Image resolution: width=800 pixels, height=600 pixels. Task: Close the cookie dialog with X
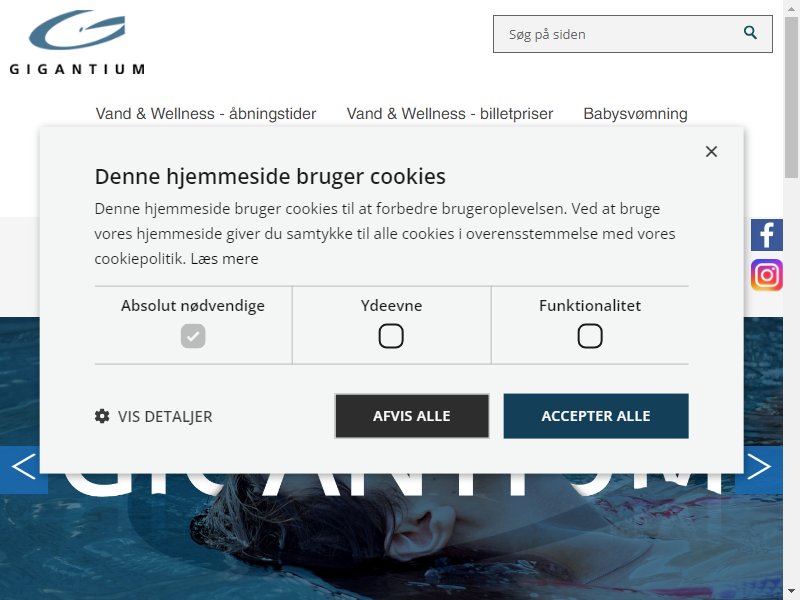tap(711, 152)
